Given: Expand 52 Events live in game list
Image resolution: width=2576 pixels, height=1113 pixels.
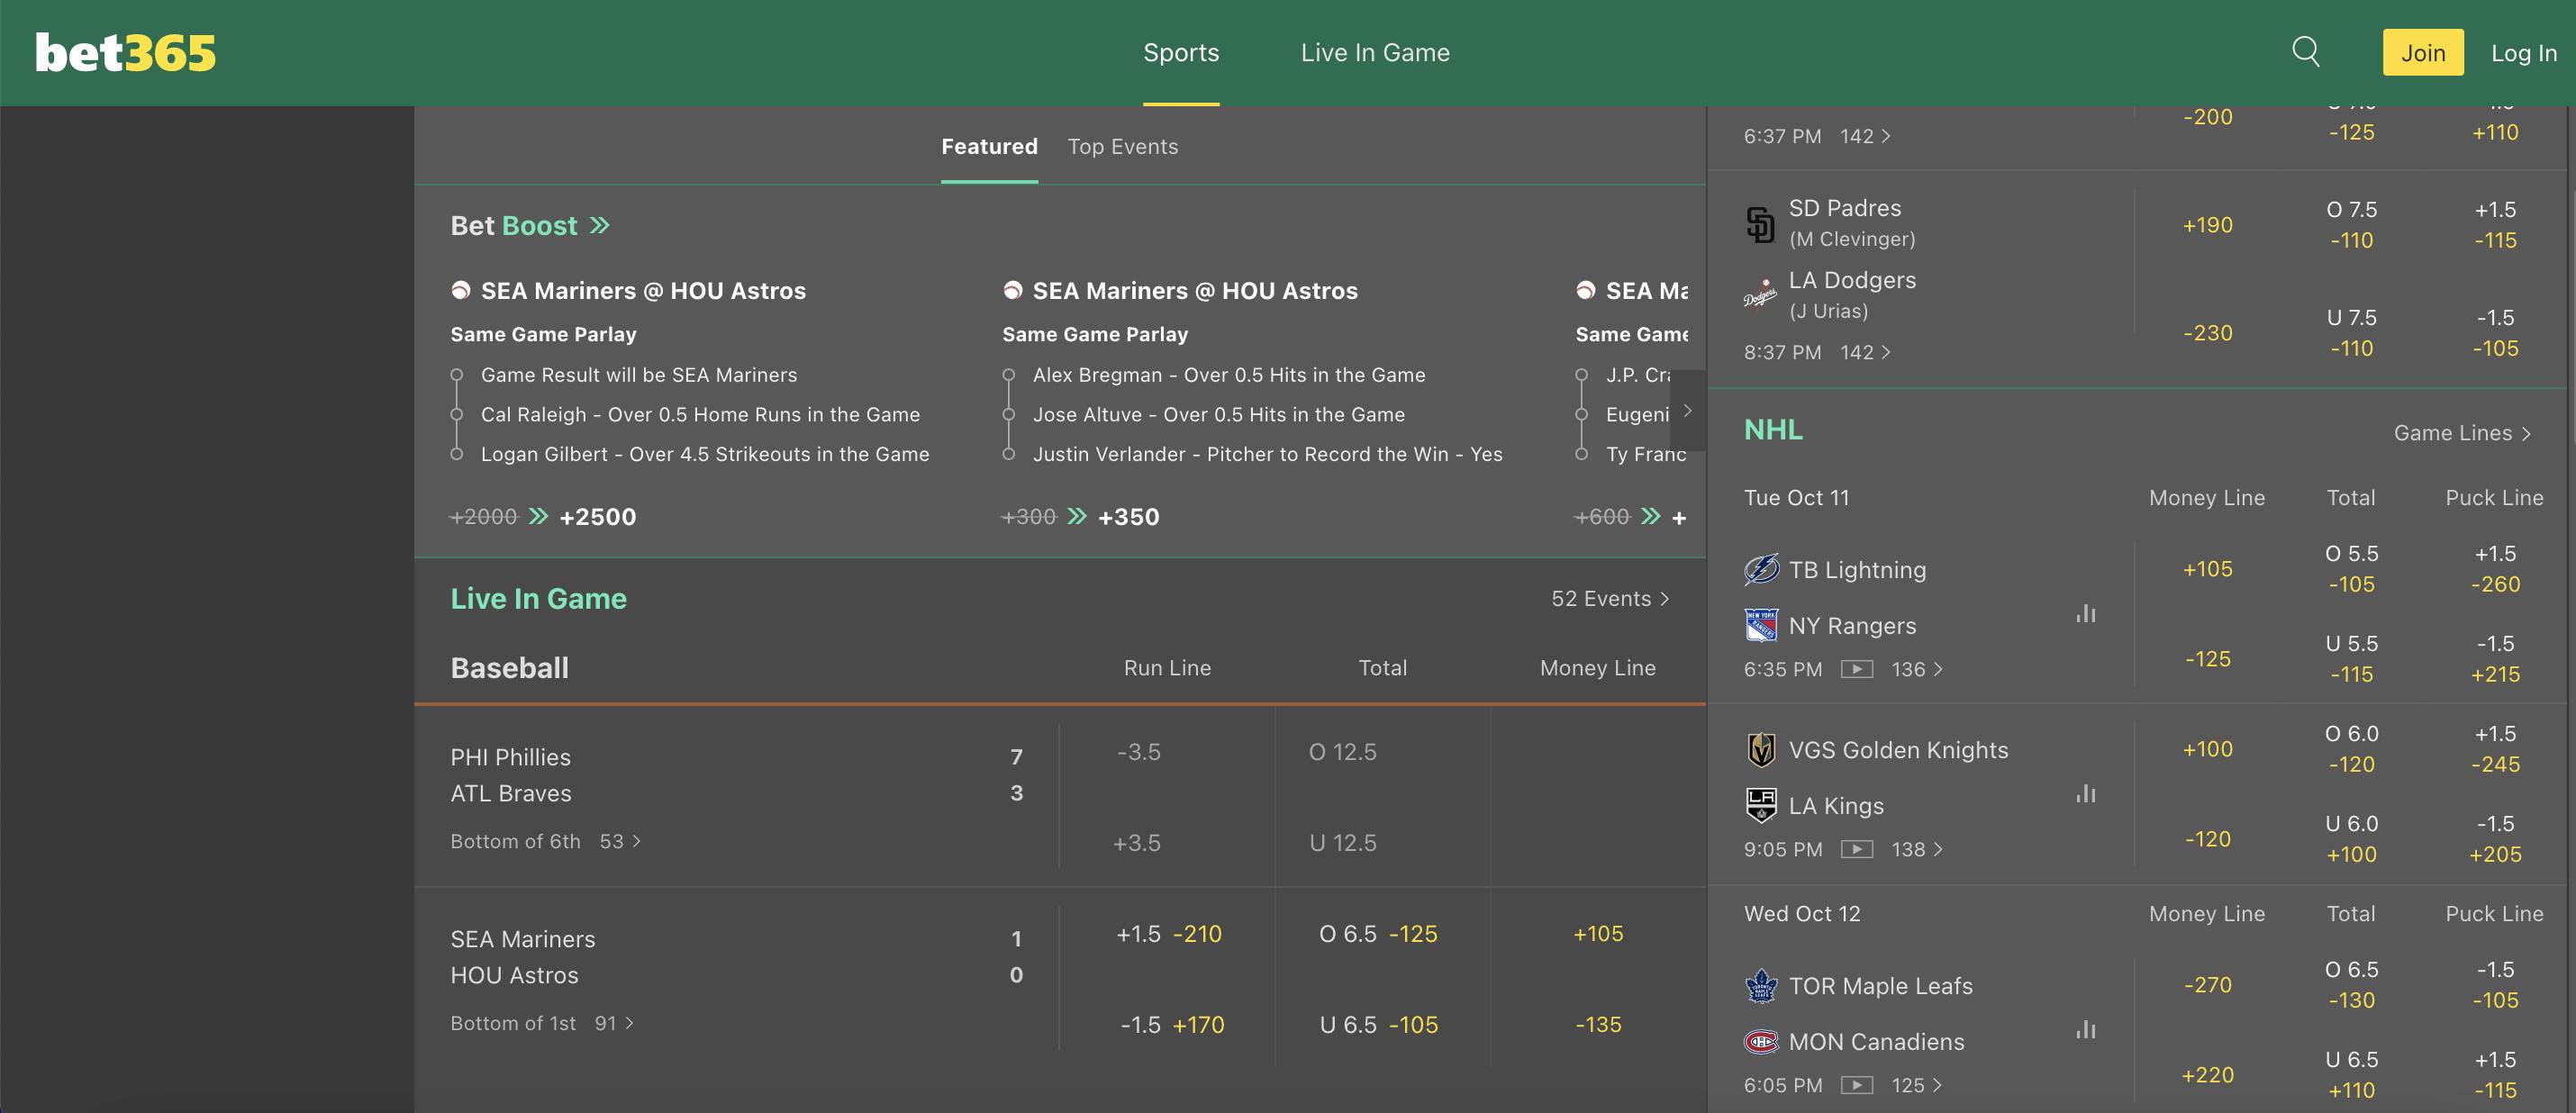Looking at the screenshot, I should click(1609, 599).
